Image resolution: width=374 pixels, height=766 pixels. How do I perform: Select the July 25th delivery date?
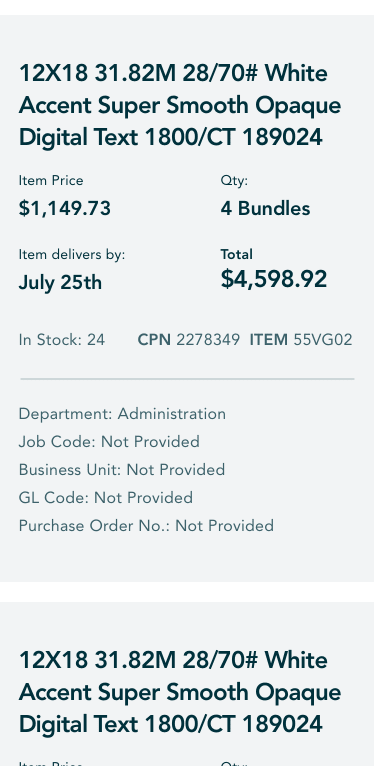tap(60, 282)
